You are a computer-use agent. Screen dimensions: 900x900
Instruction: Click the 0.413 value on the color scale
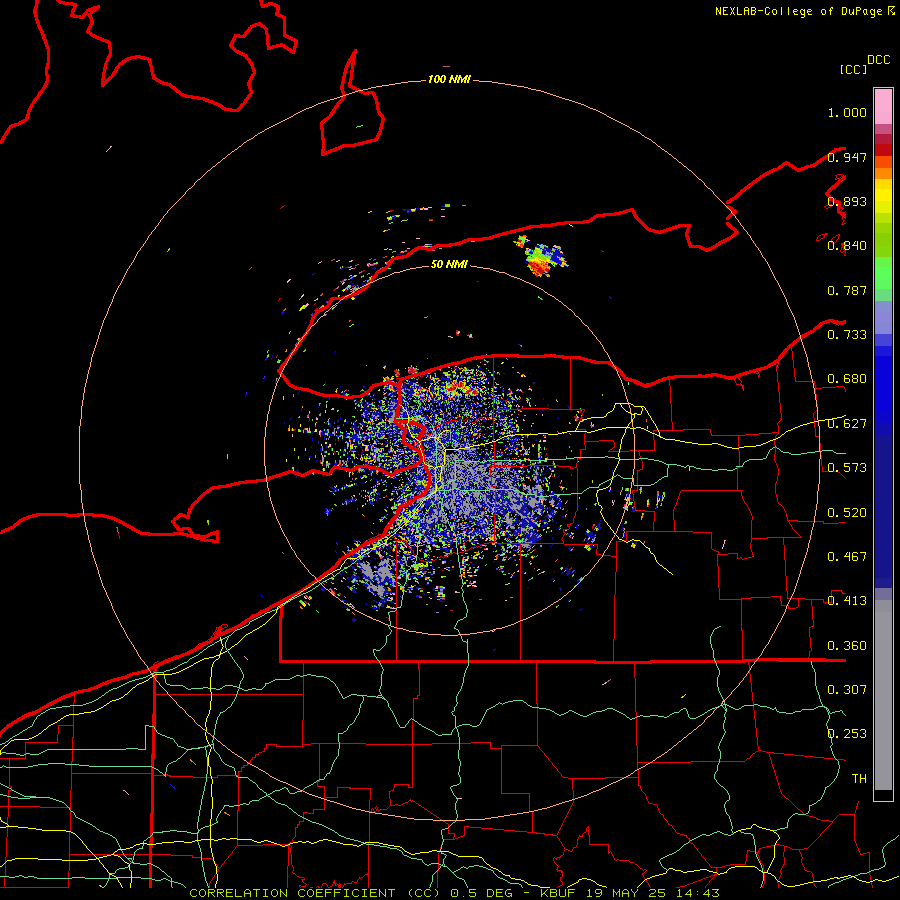847,601
